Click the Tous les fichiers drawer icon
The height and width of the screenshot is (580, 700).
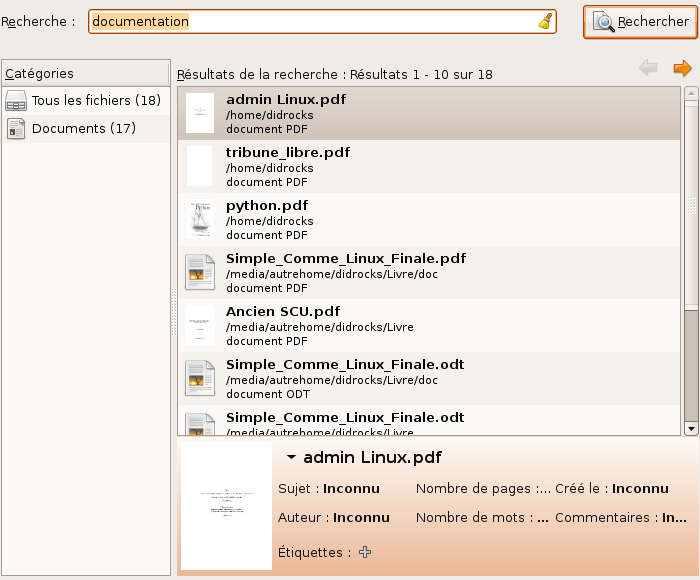pos(16,100)
